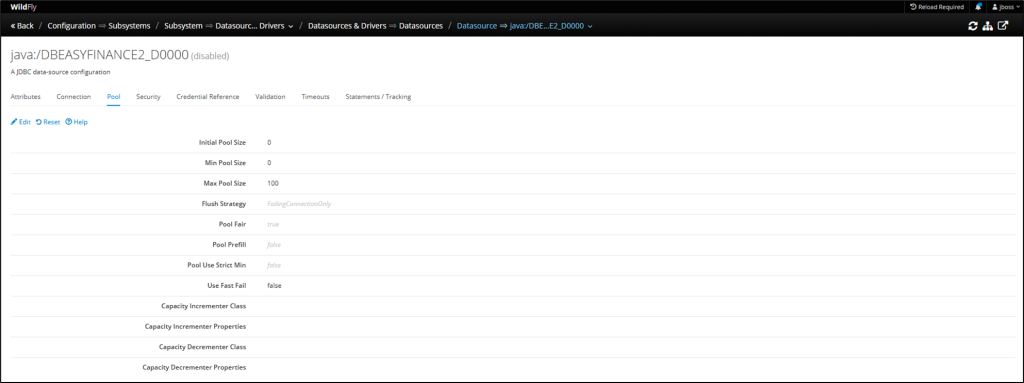Open external link icon in breadcrumb bar
1024x383 pixels.
tap(1003, 26)
